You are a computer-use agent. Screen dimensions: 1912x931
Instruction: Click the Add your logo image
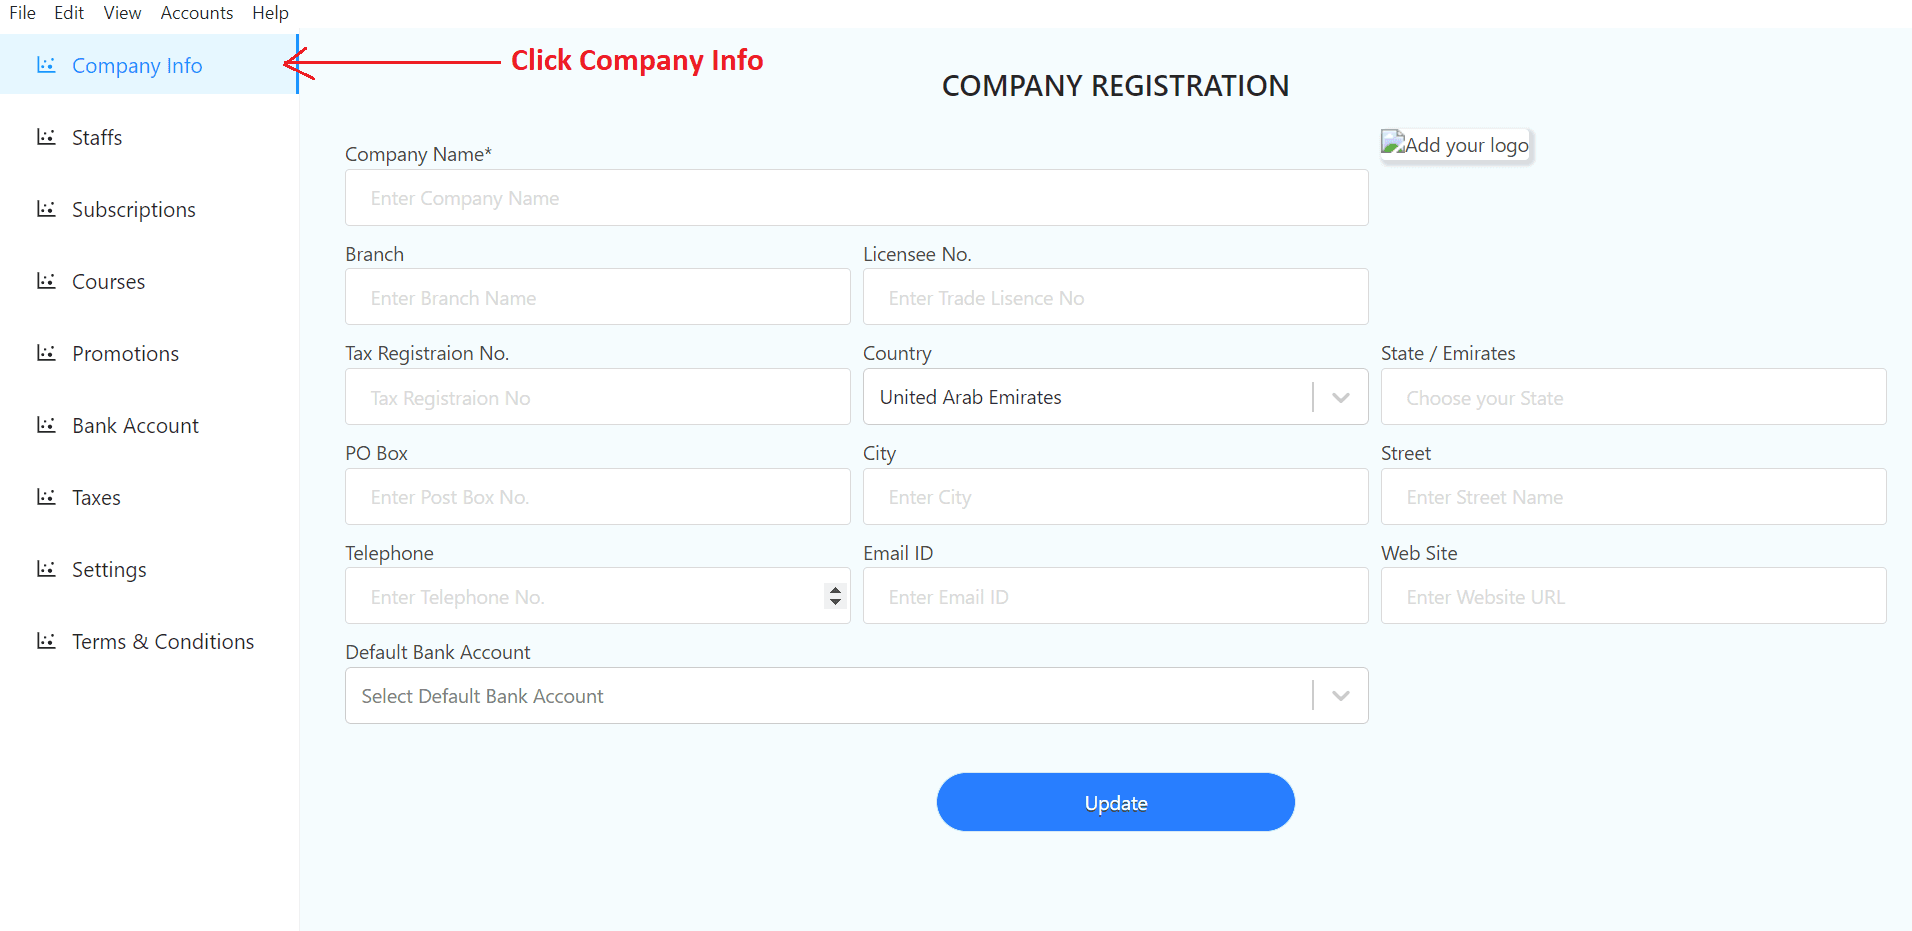[1456, 145]
